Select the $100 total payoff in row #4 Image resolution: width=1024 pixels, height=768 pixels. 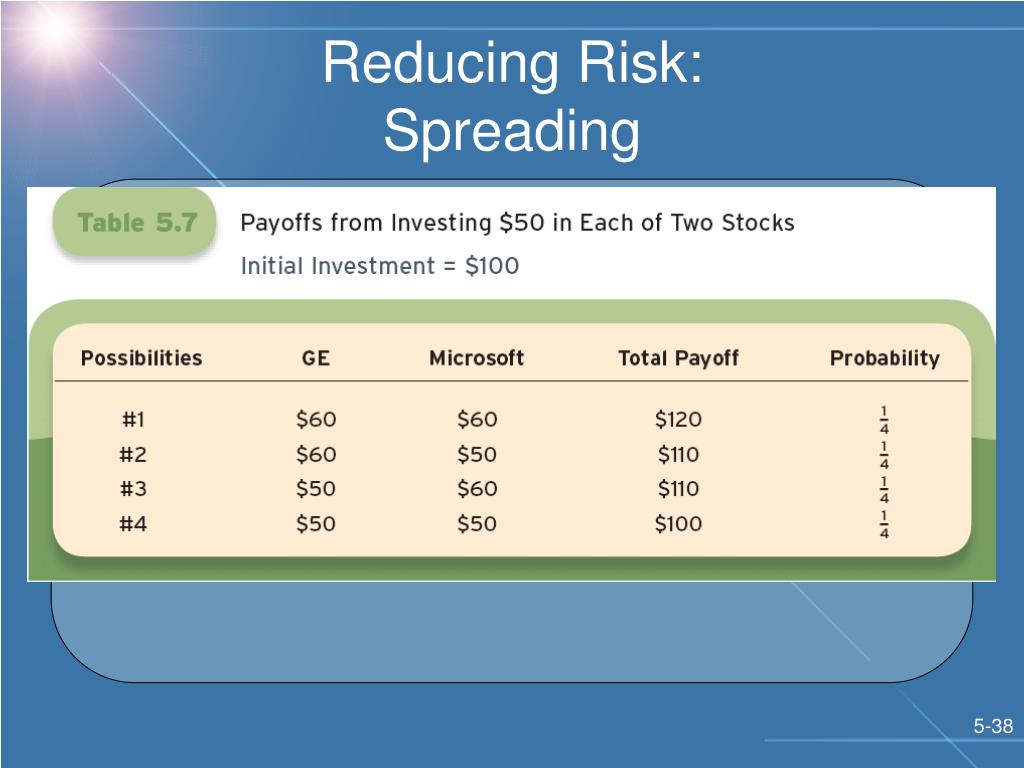[x=679, y=523]
